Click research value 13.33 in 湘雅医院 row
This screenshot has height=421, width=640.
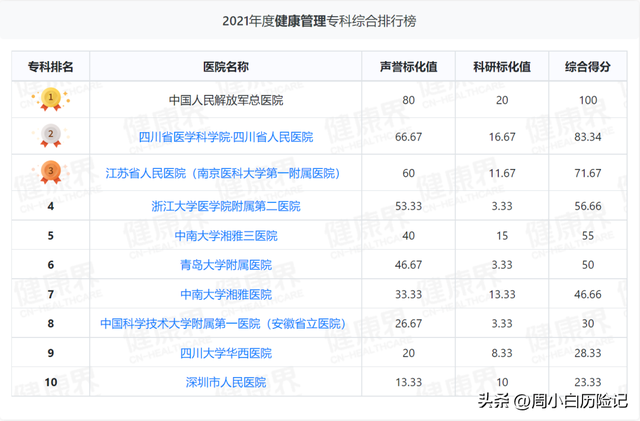click(502, 294)
